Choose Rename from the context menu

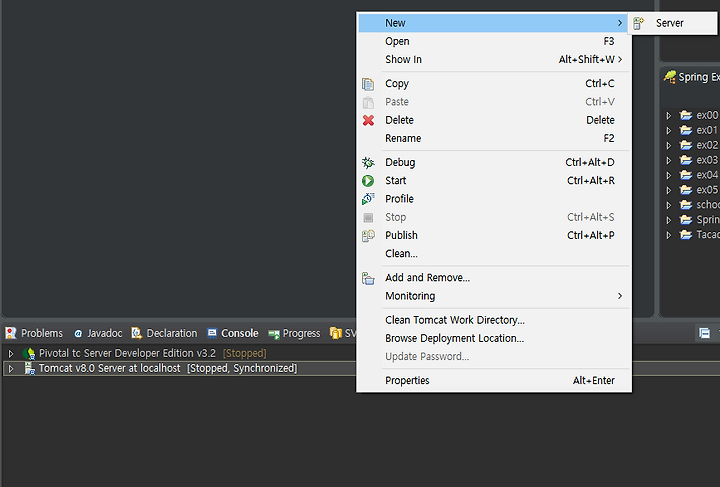click(494, 139)
